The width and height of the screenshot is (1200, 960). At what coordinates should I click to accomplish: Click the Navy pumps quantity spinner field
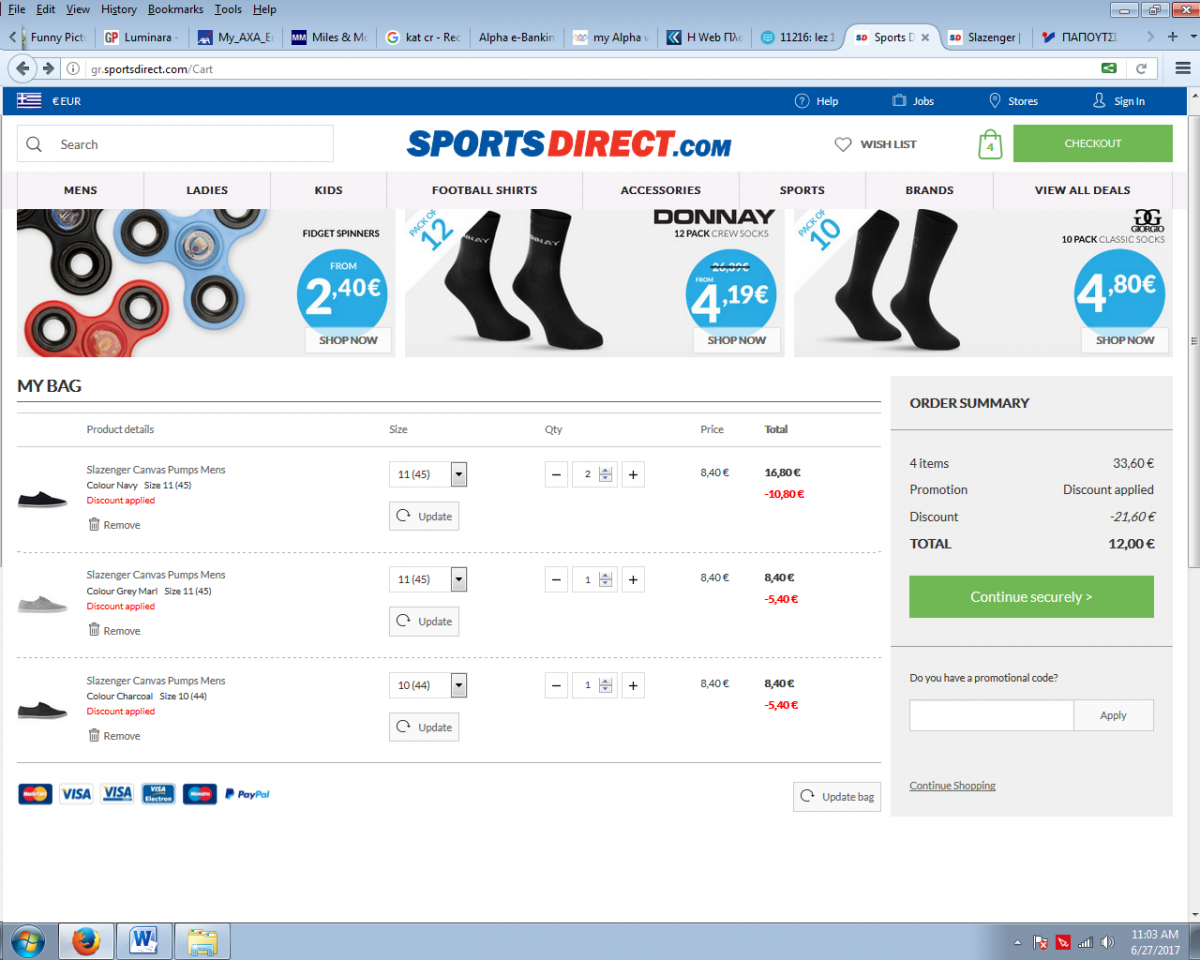point(594,474)
